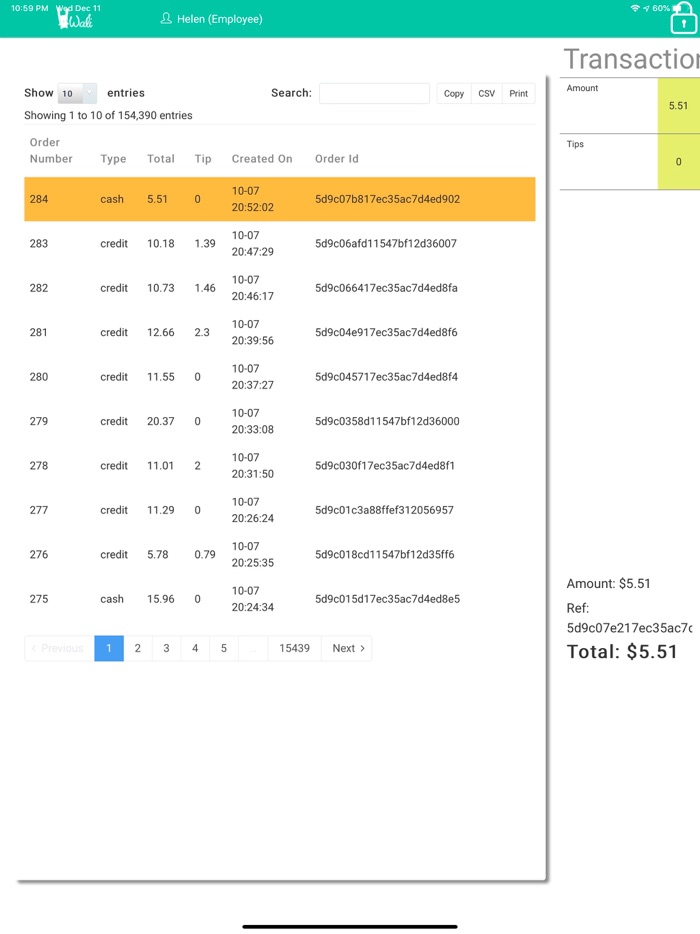Click order id 5d9c030f17ec35ac7d4ed8f1

pyautogui.click(x=385, y=465)
